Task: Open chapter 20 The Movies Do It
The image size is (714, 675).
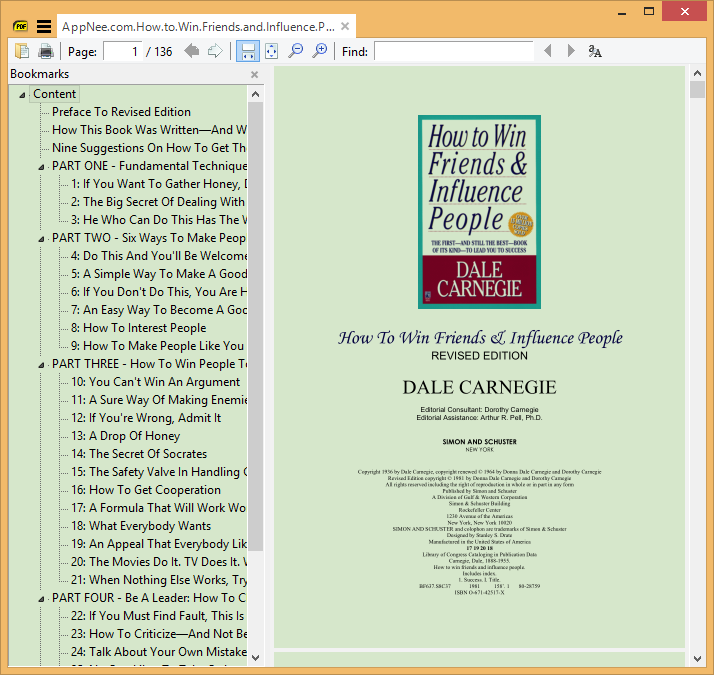Action: (158, 562)
